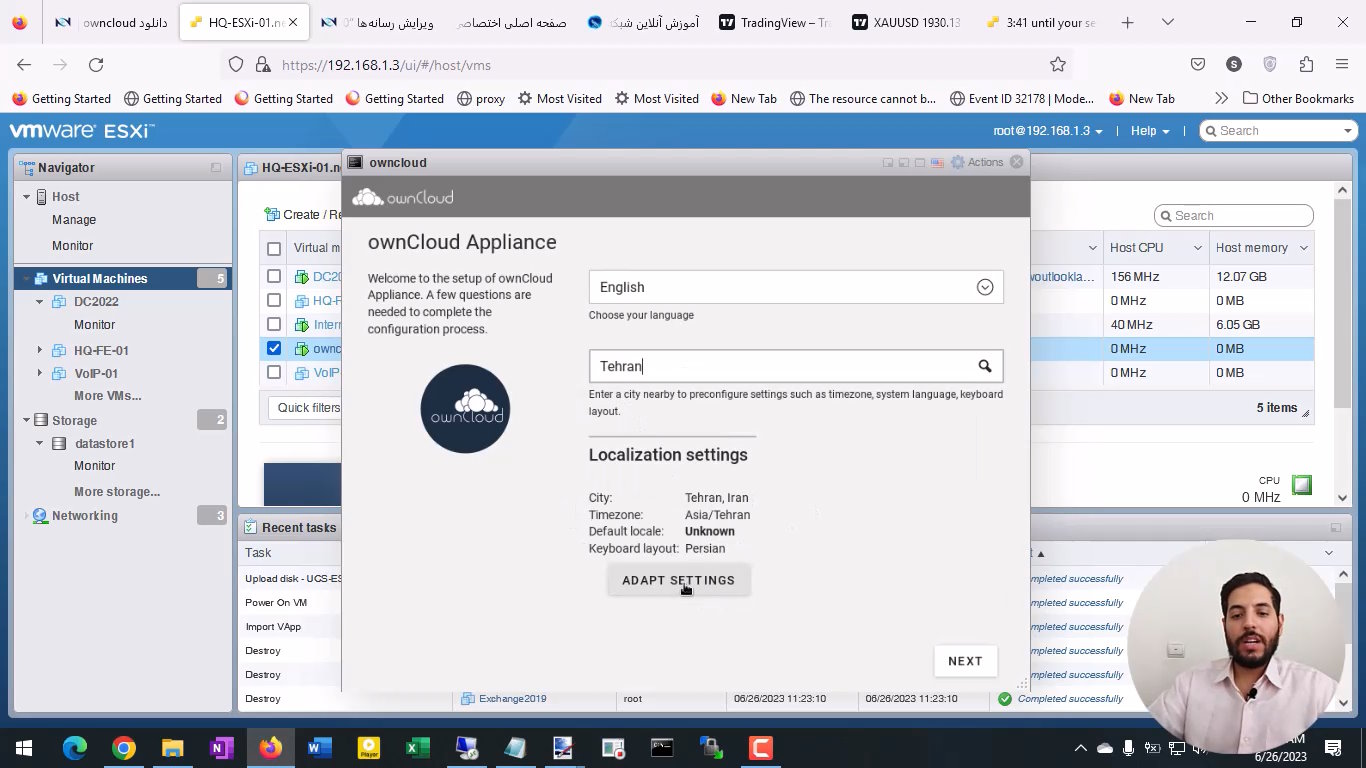Switch to the XAUUSD 1930.13 browser tab
The width and height of the screenshot is (1366, 768).
coord(906,22)
